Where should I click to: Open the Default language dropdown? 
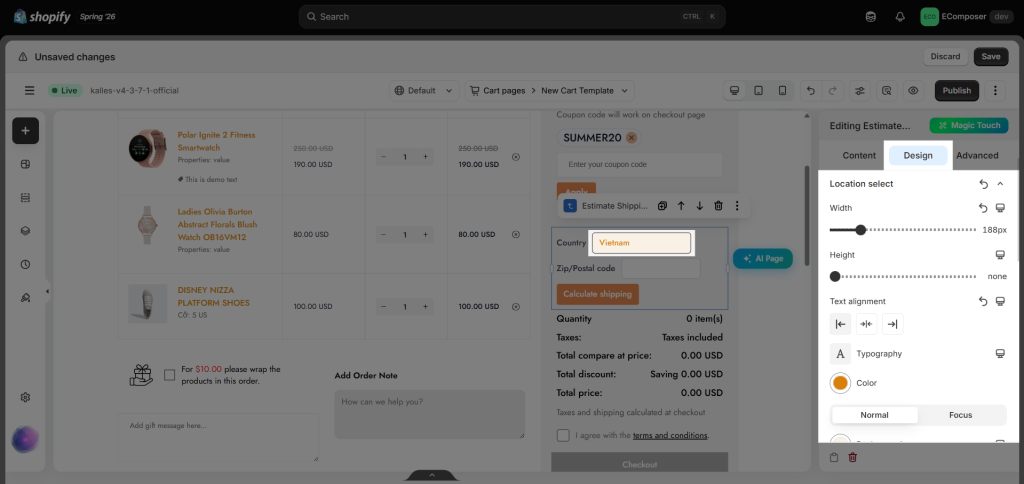(424, 91)
